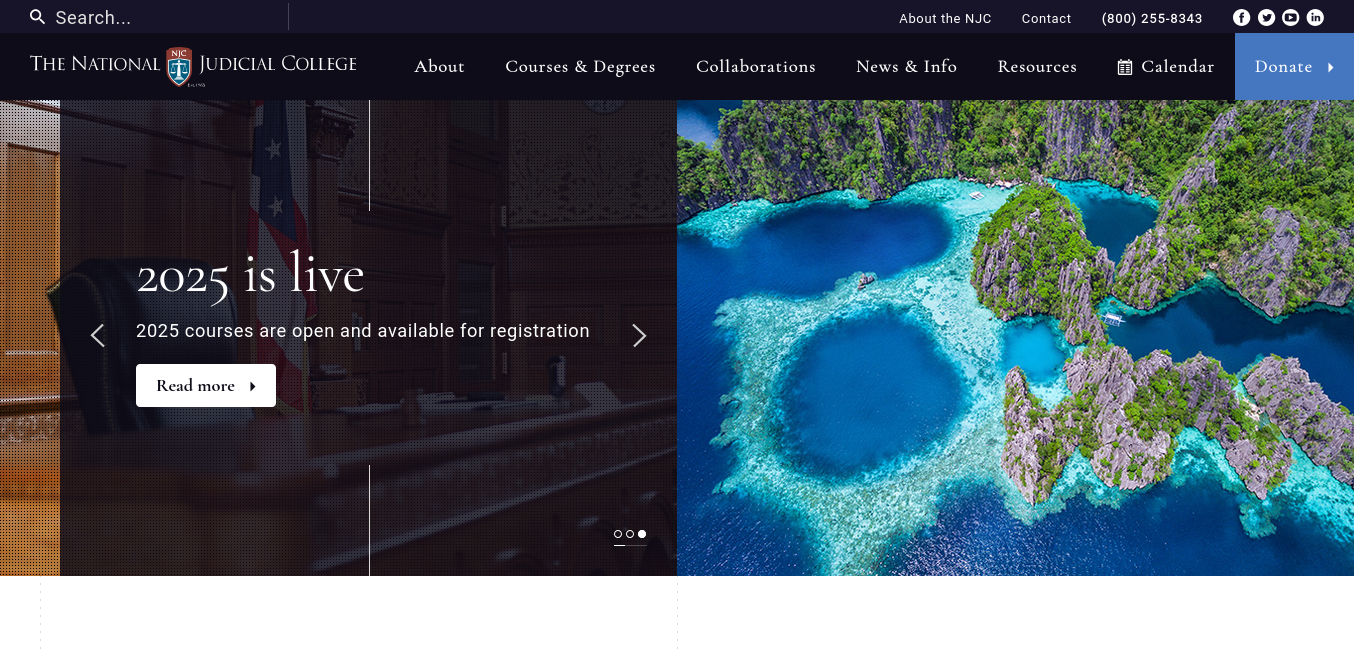
Task: Select the first carousel dot
Action: pos(618,534)
